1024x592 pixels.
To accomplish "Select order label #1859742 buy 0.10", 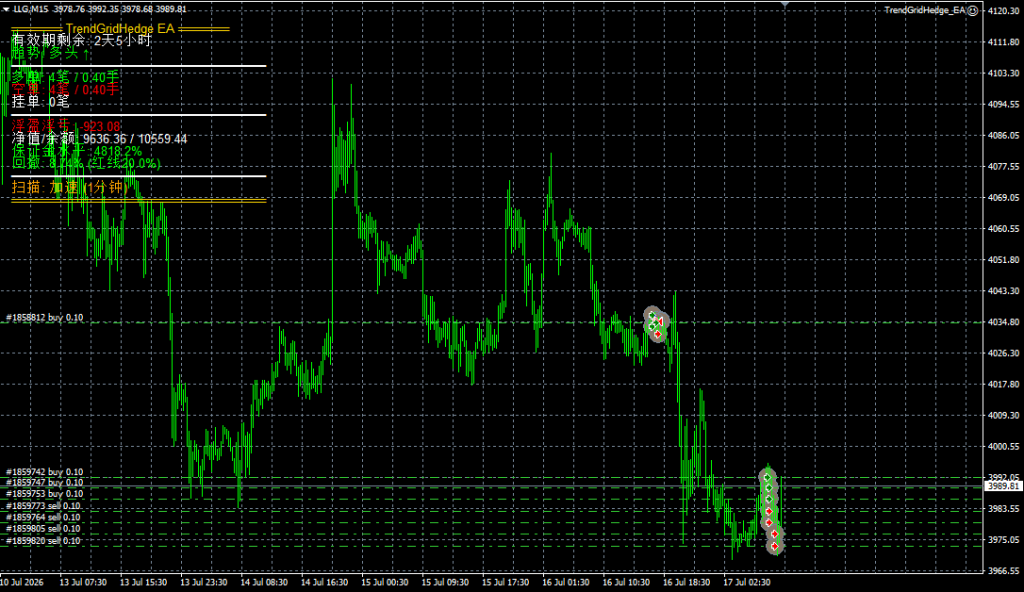I will pos(44,472).
